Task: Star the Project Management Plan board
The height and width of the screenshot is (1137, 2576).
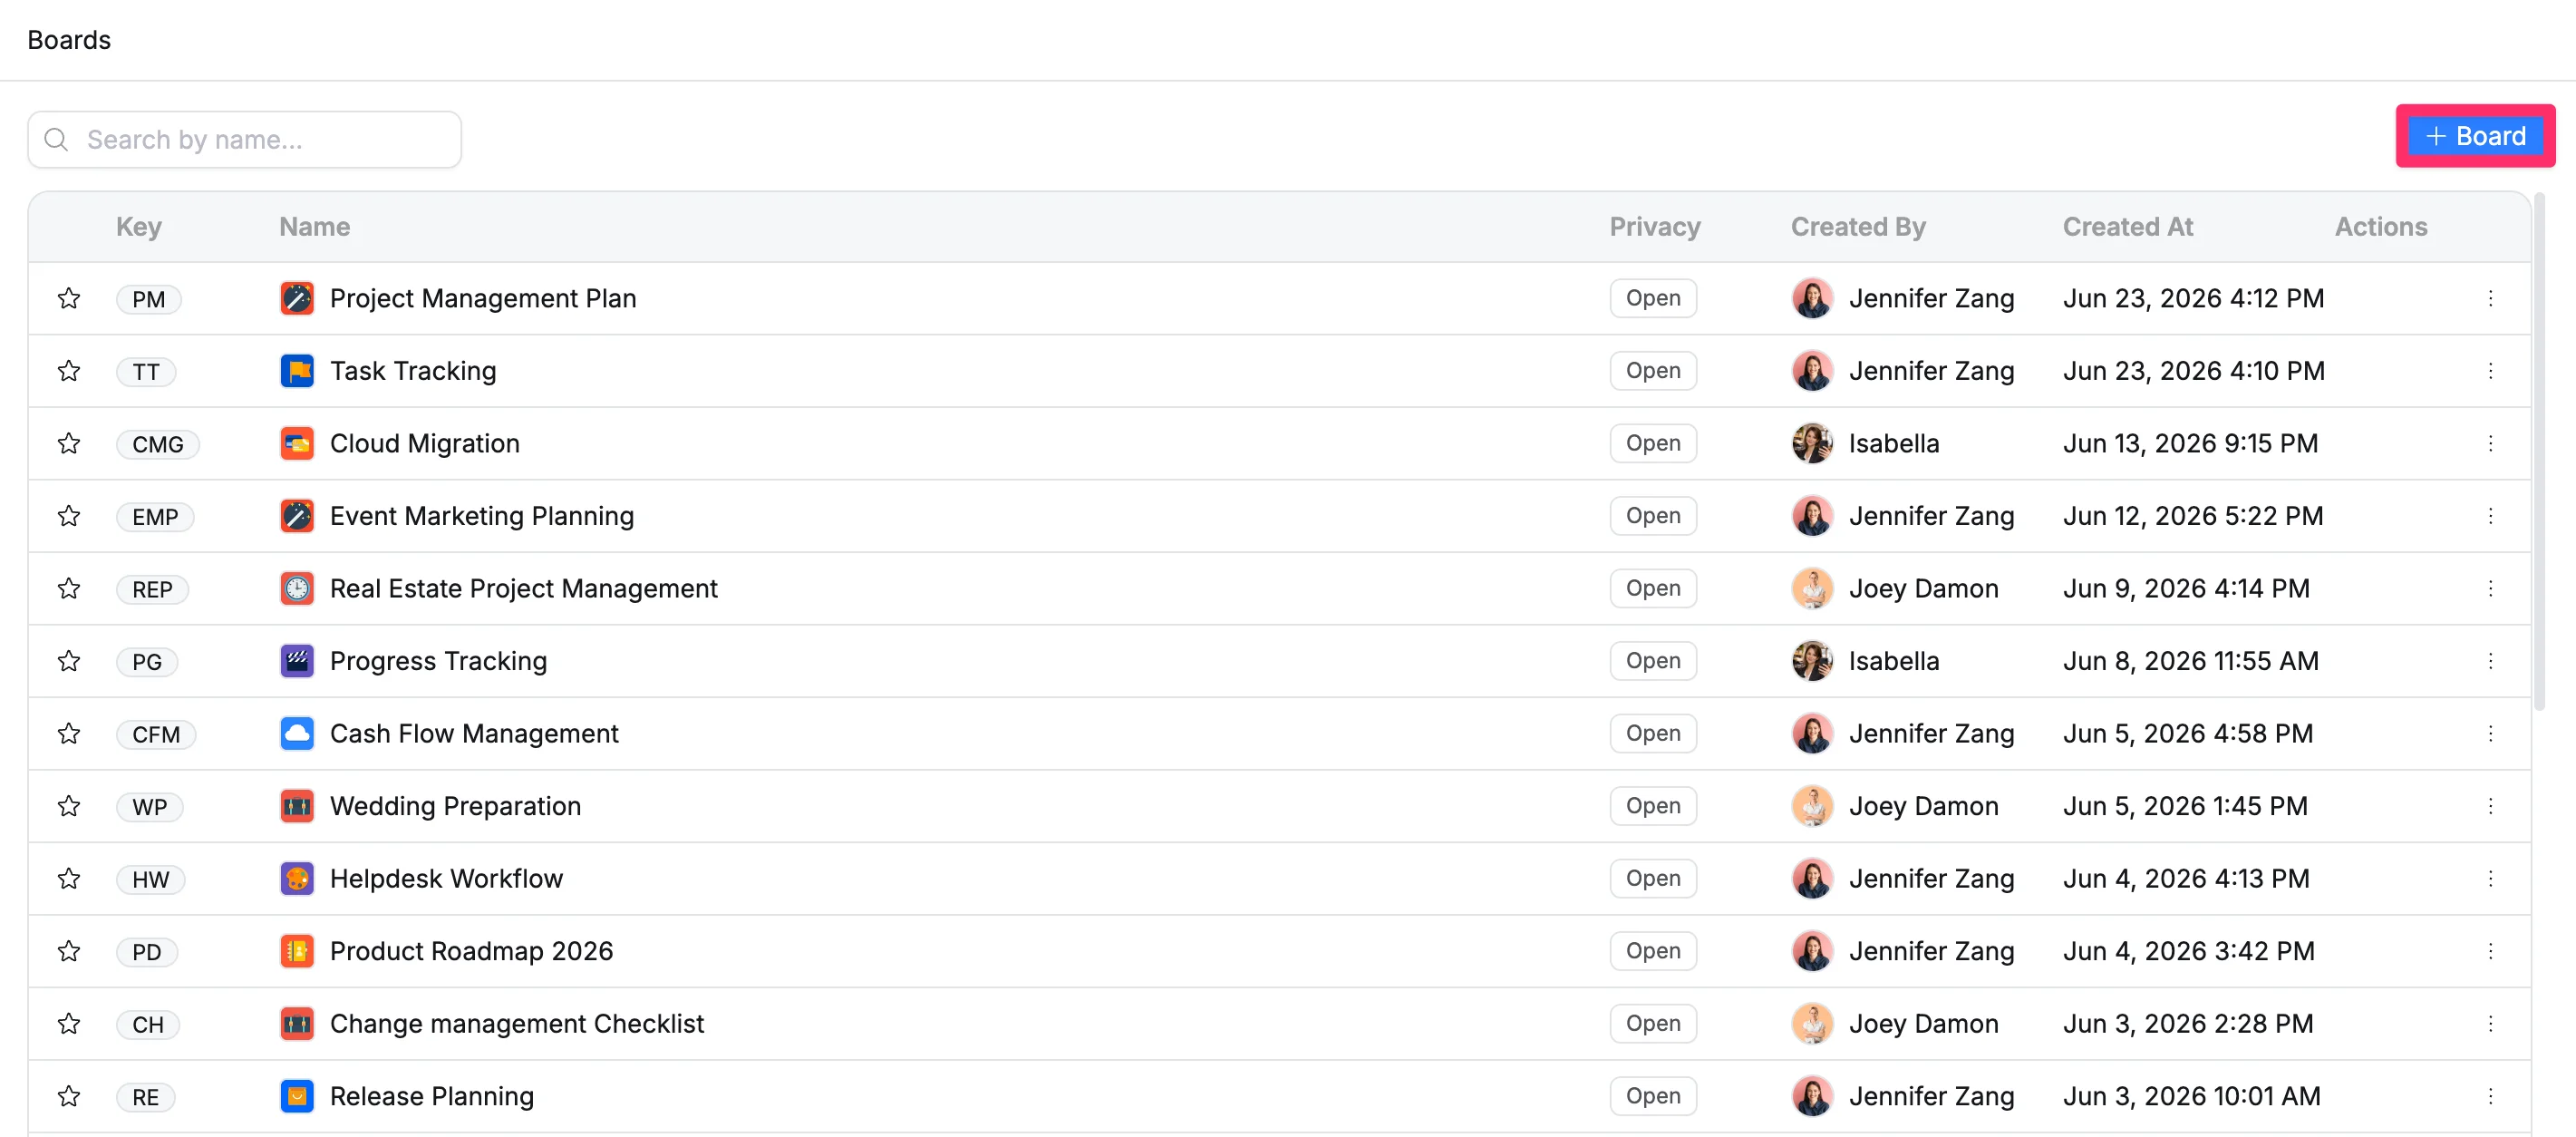Action: [69, 298]
